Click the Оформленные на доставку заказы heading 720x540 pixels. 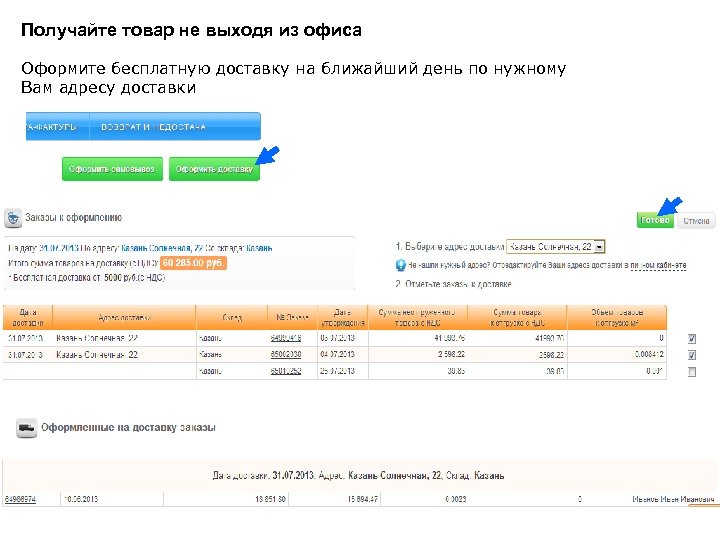coord(128,428)
